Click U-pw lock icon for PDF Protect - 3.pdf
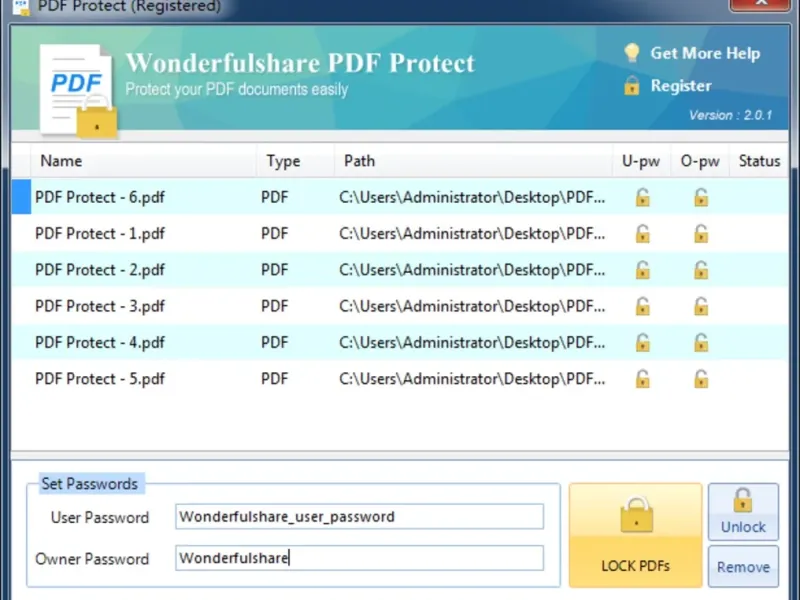Viewport: 800px width, 600px height. (x=642, y=306)
